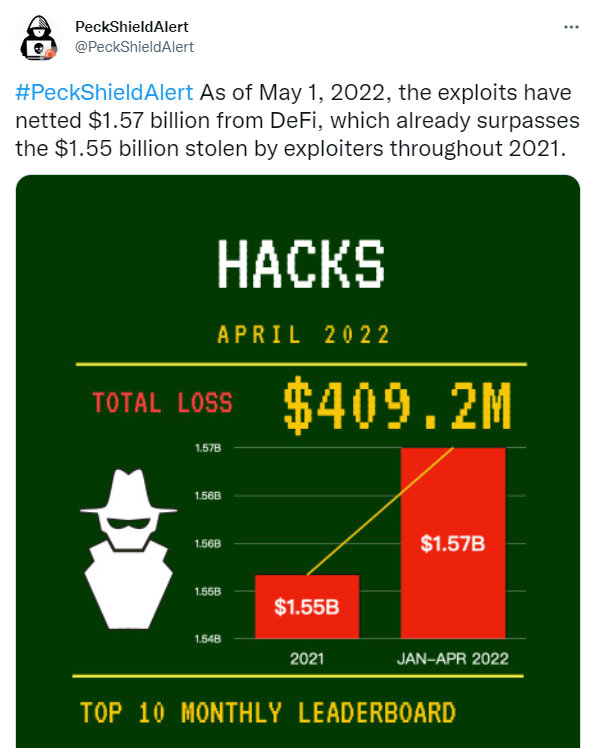Screen dimensions: 592x748
Task: Click the white hacker figure in the infographic
Action: click(x=129, y=549)
